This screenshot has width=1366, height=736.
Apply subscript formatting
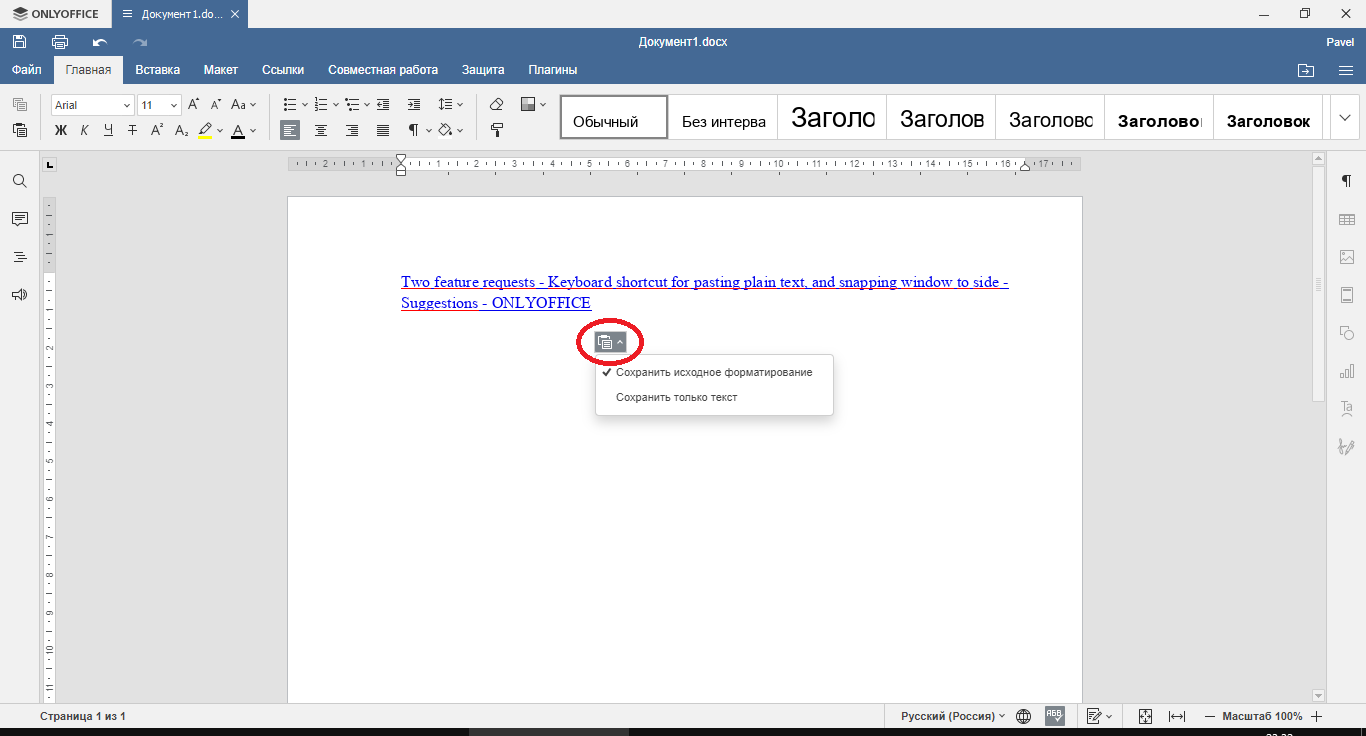181,130
